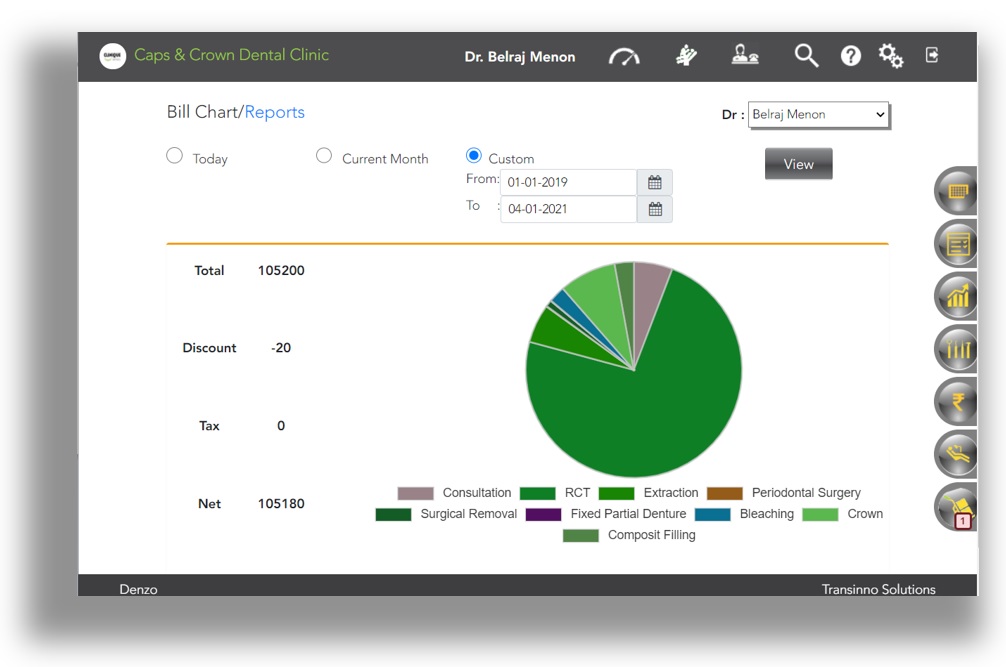The image size is (1006, 667).
Task: Open the search magnifier icon
Action: (x=806, y=56)
